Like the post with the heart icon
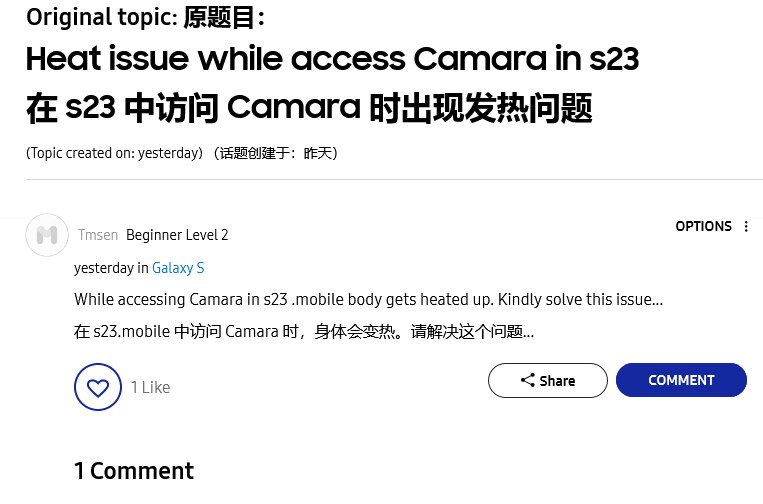The width and height of the screenshot is (763, 504). [98, 387]
